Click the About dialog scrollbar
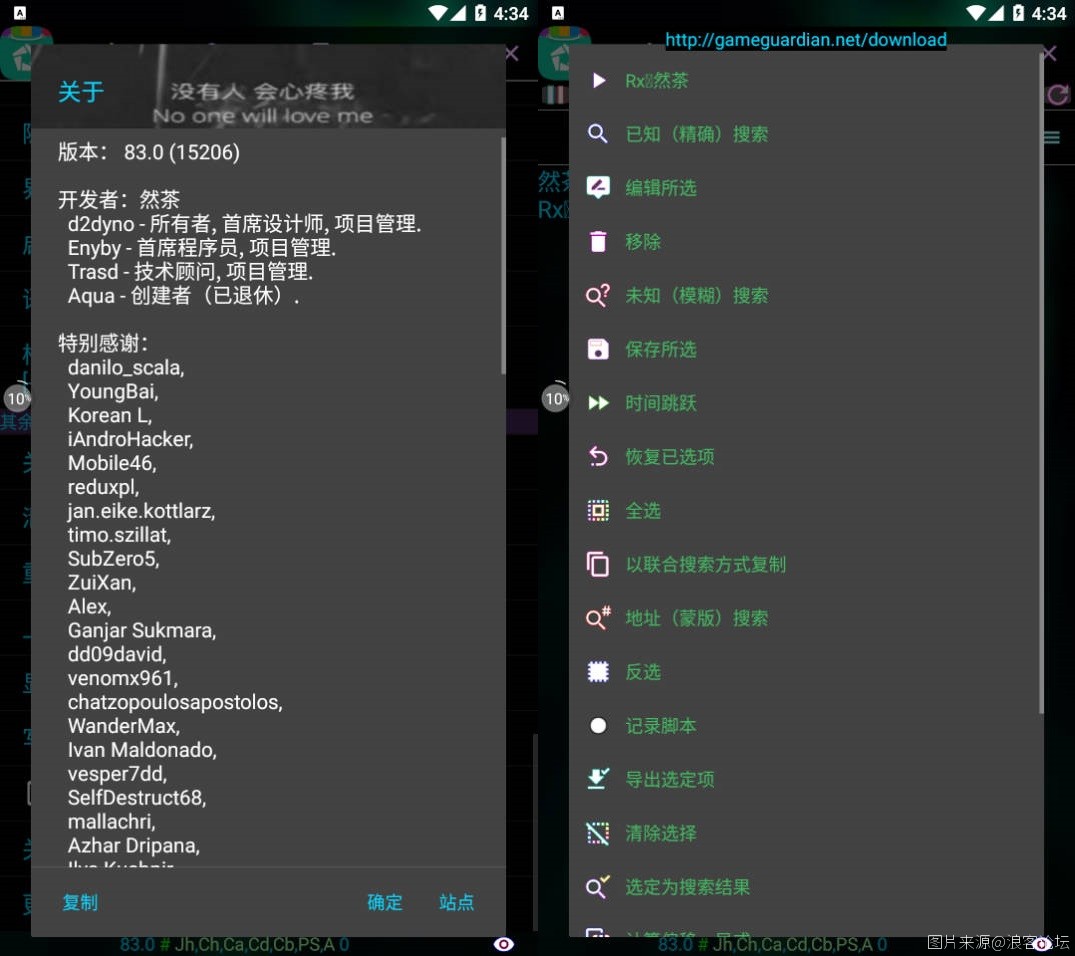Viewport: 1075px width, 956px height. [x=503, y=255]
